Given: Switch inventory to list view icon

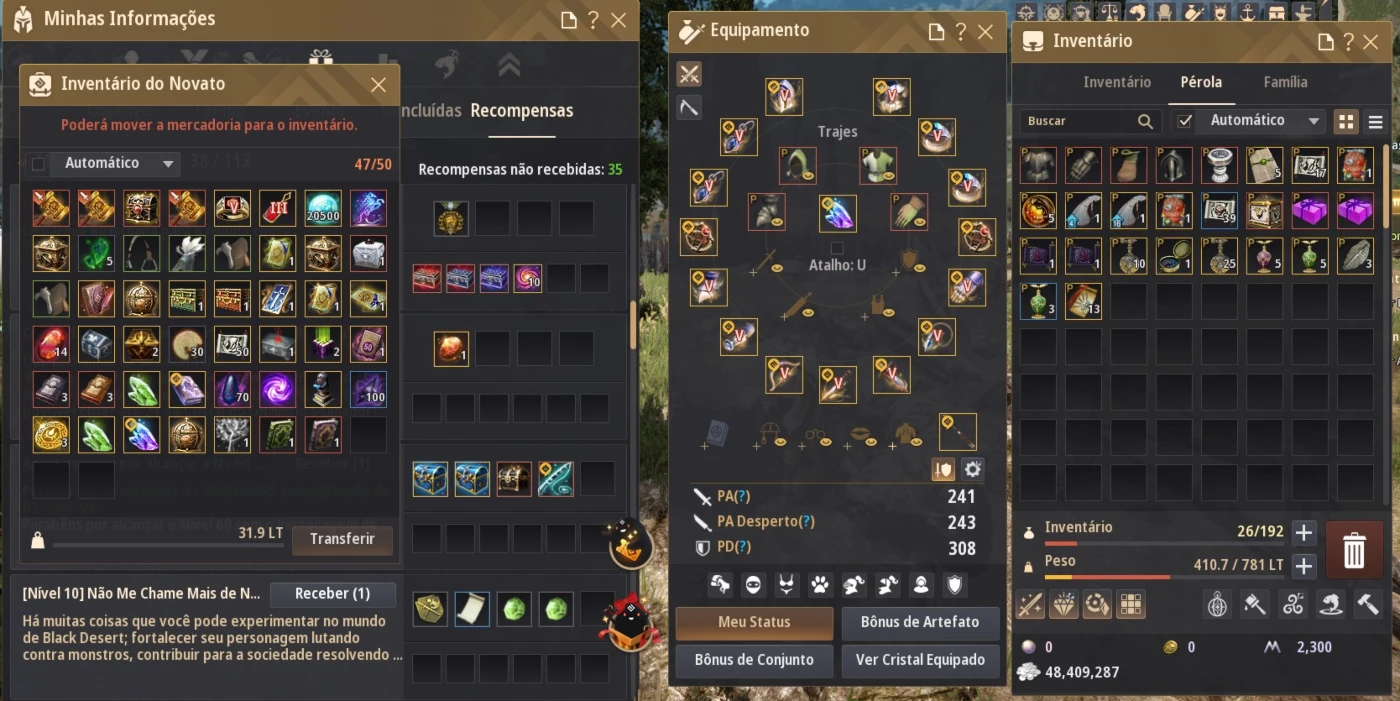Looking at the screenshot, I should [1376, 122].
